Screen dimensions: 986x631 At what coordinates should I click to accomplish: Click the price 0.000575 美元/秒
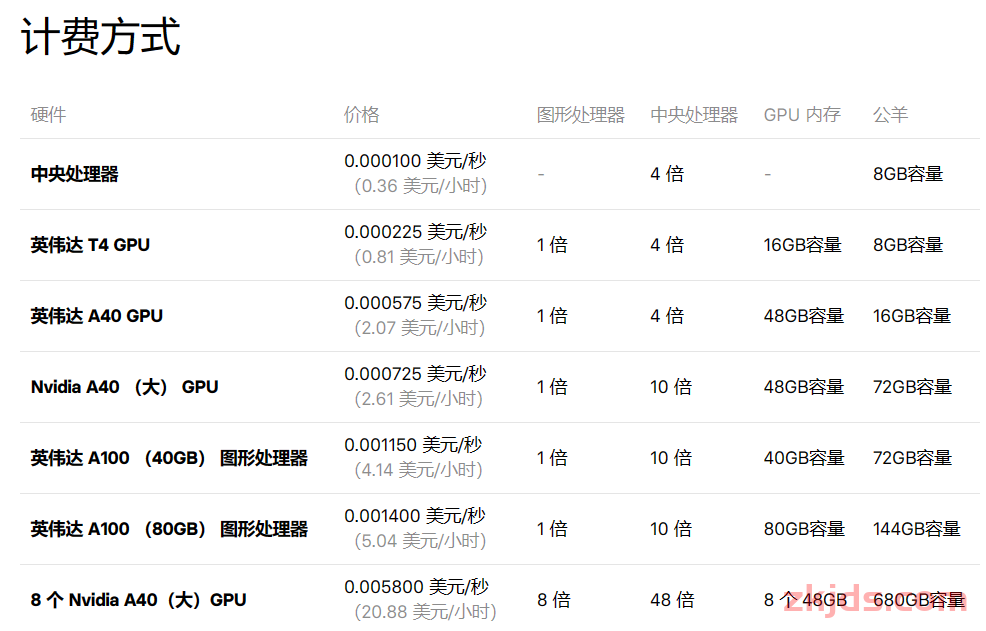point(415,303)
